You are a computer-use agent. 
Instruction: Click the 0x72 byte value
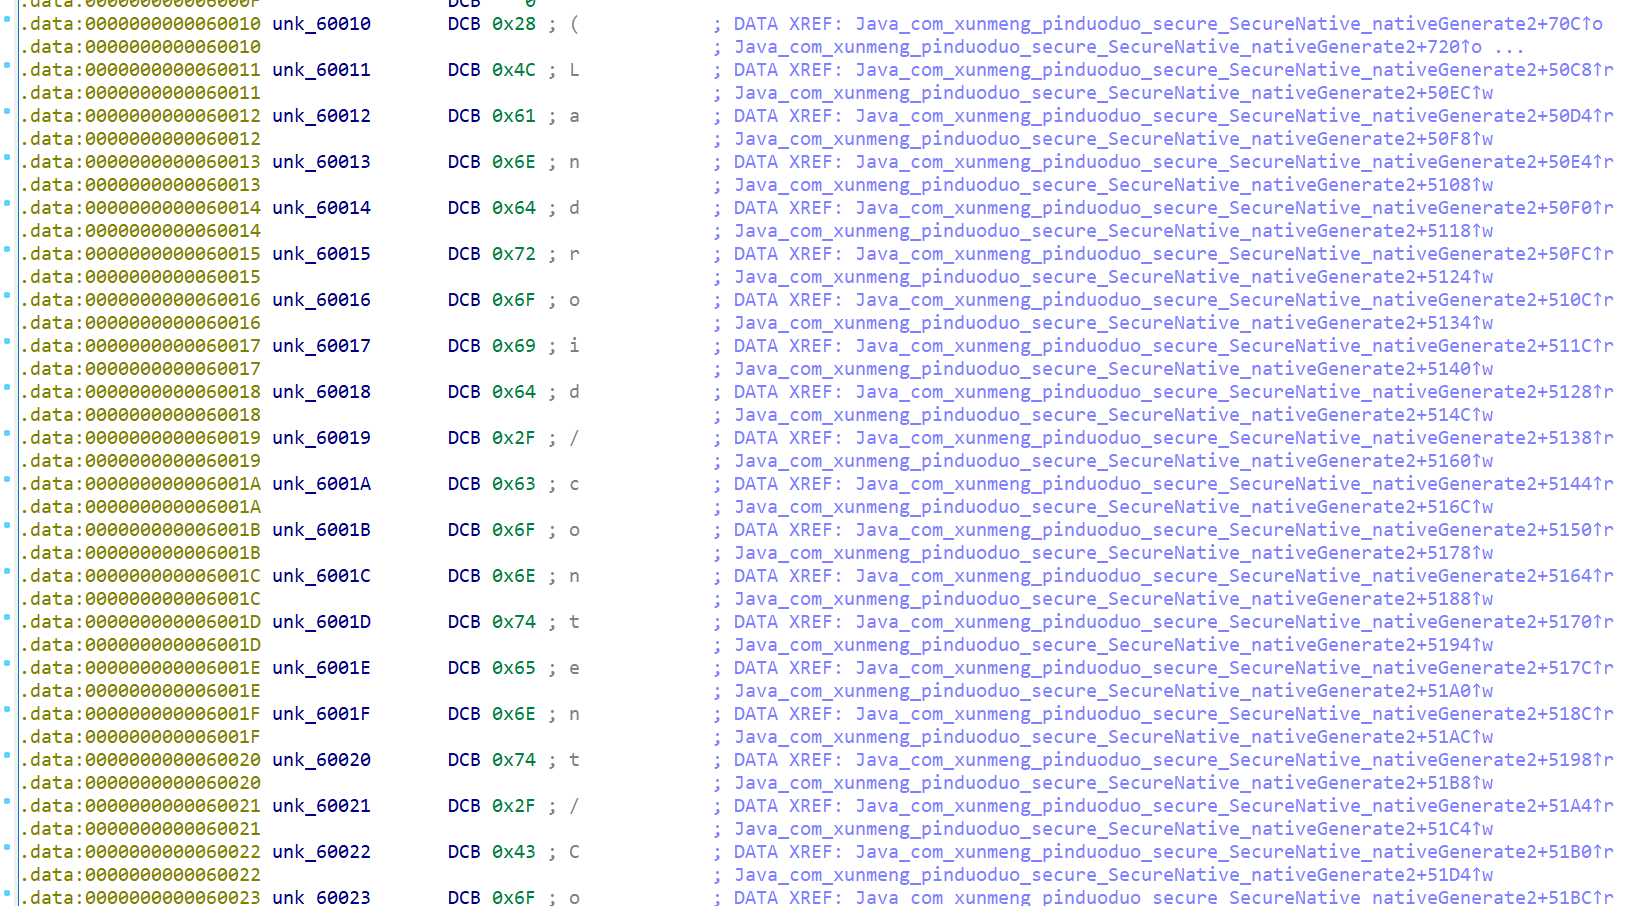[514, 254]
